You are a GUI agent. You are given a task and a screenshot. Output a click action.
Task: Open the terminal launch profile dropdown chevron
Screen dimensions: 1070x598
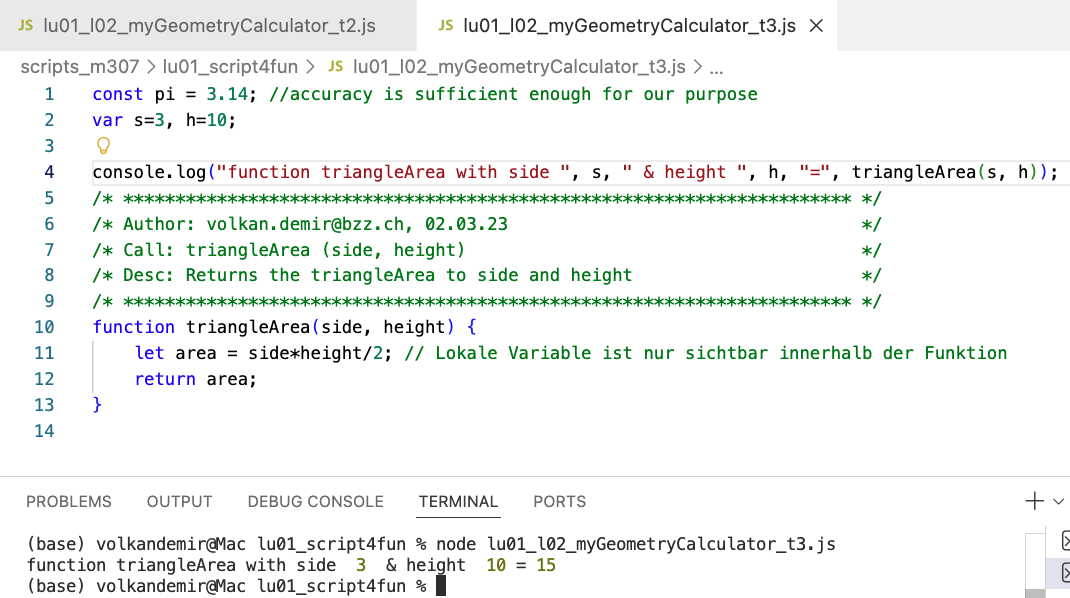1058,501
